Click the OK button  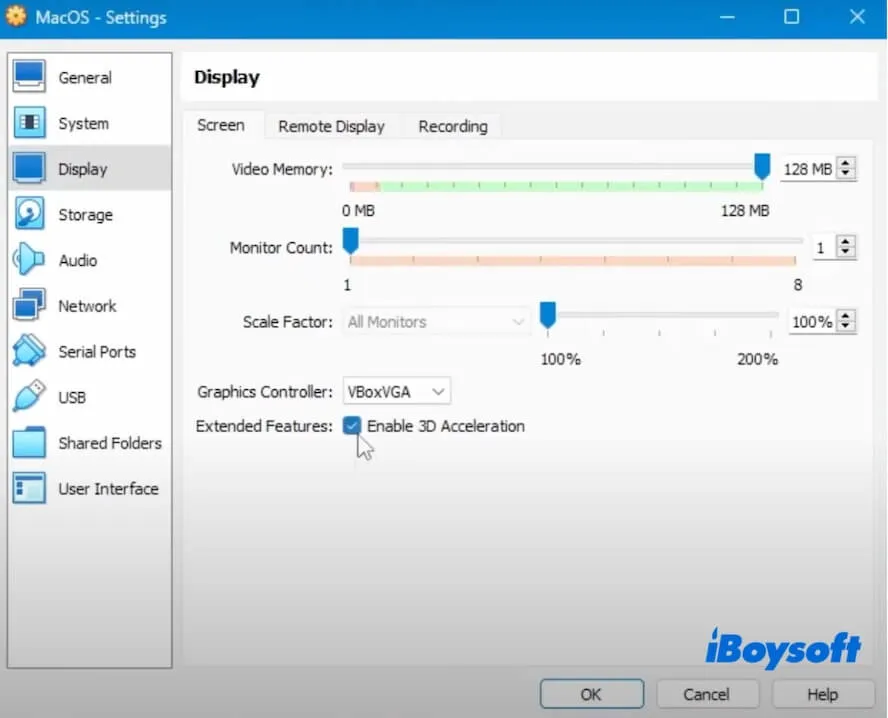(591, 693)
